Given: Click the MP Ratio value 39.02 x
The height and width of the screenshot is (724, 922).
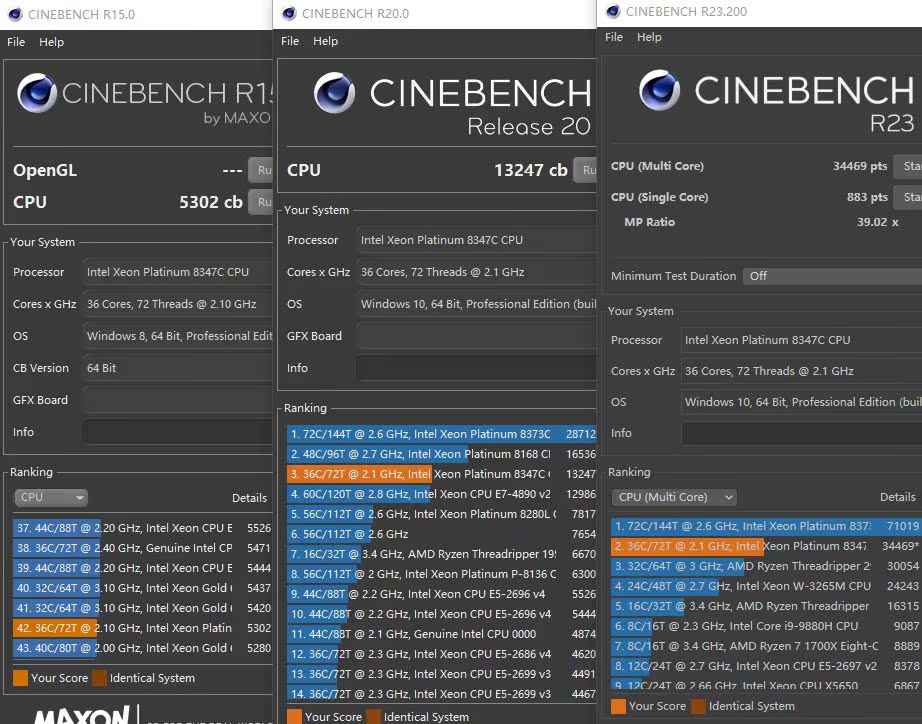Looking at the screenshot, I should pos(877,222).
